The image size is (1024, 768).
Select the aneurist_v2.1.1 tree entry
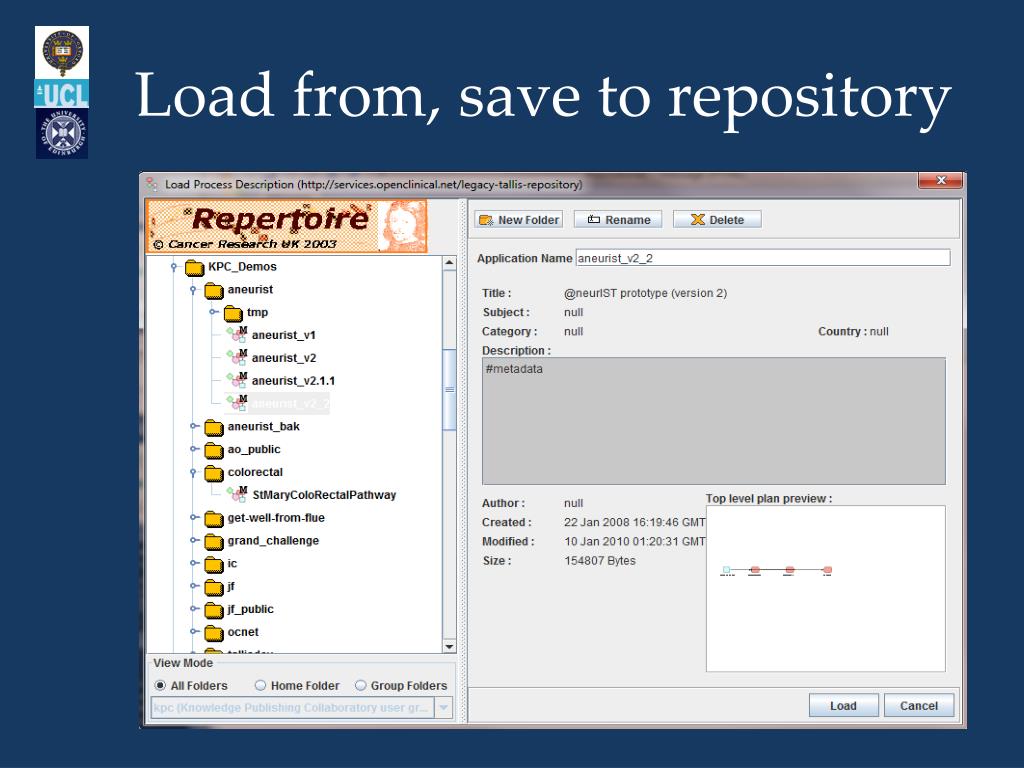click(x=293, y=381)
